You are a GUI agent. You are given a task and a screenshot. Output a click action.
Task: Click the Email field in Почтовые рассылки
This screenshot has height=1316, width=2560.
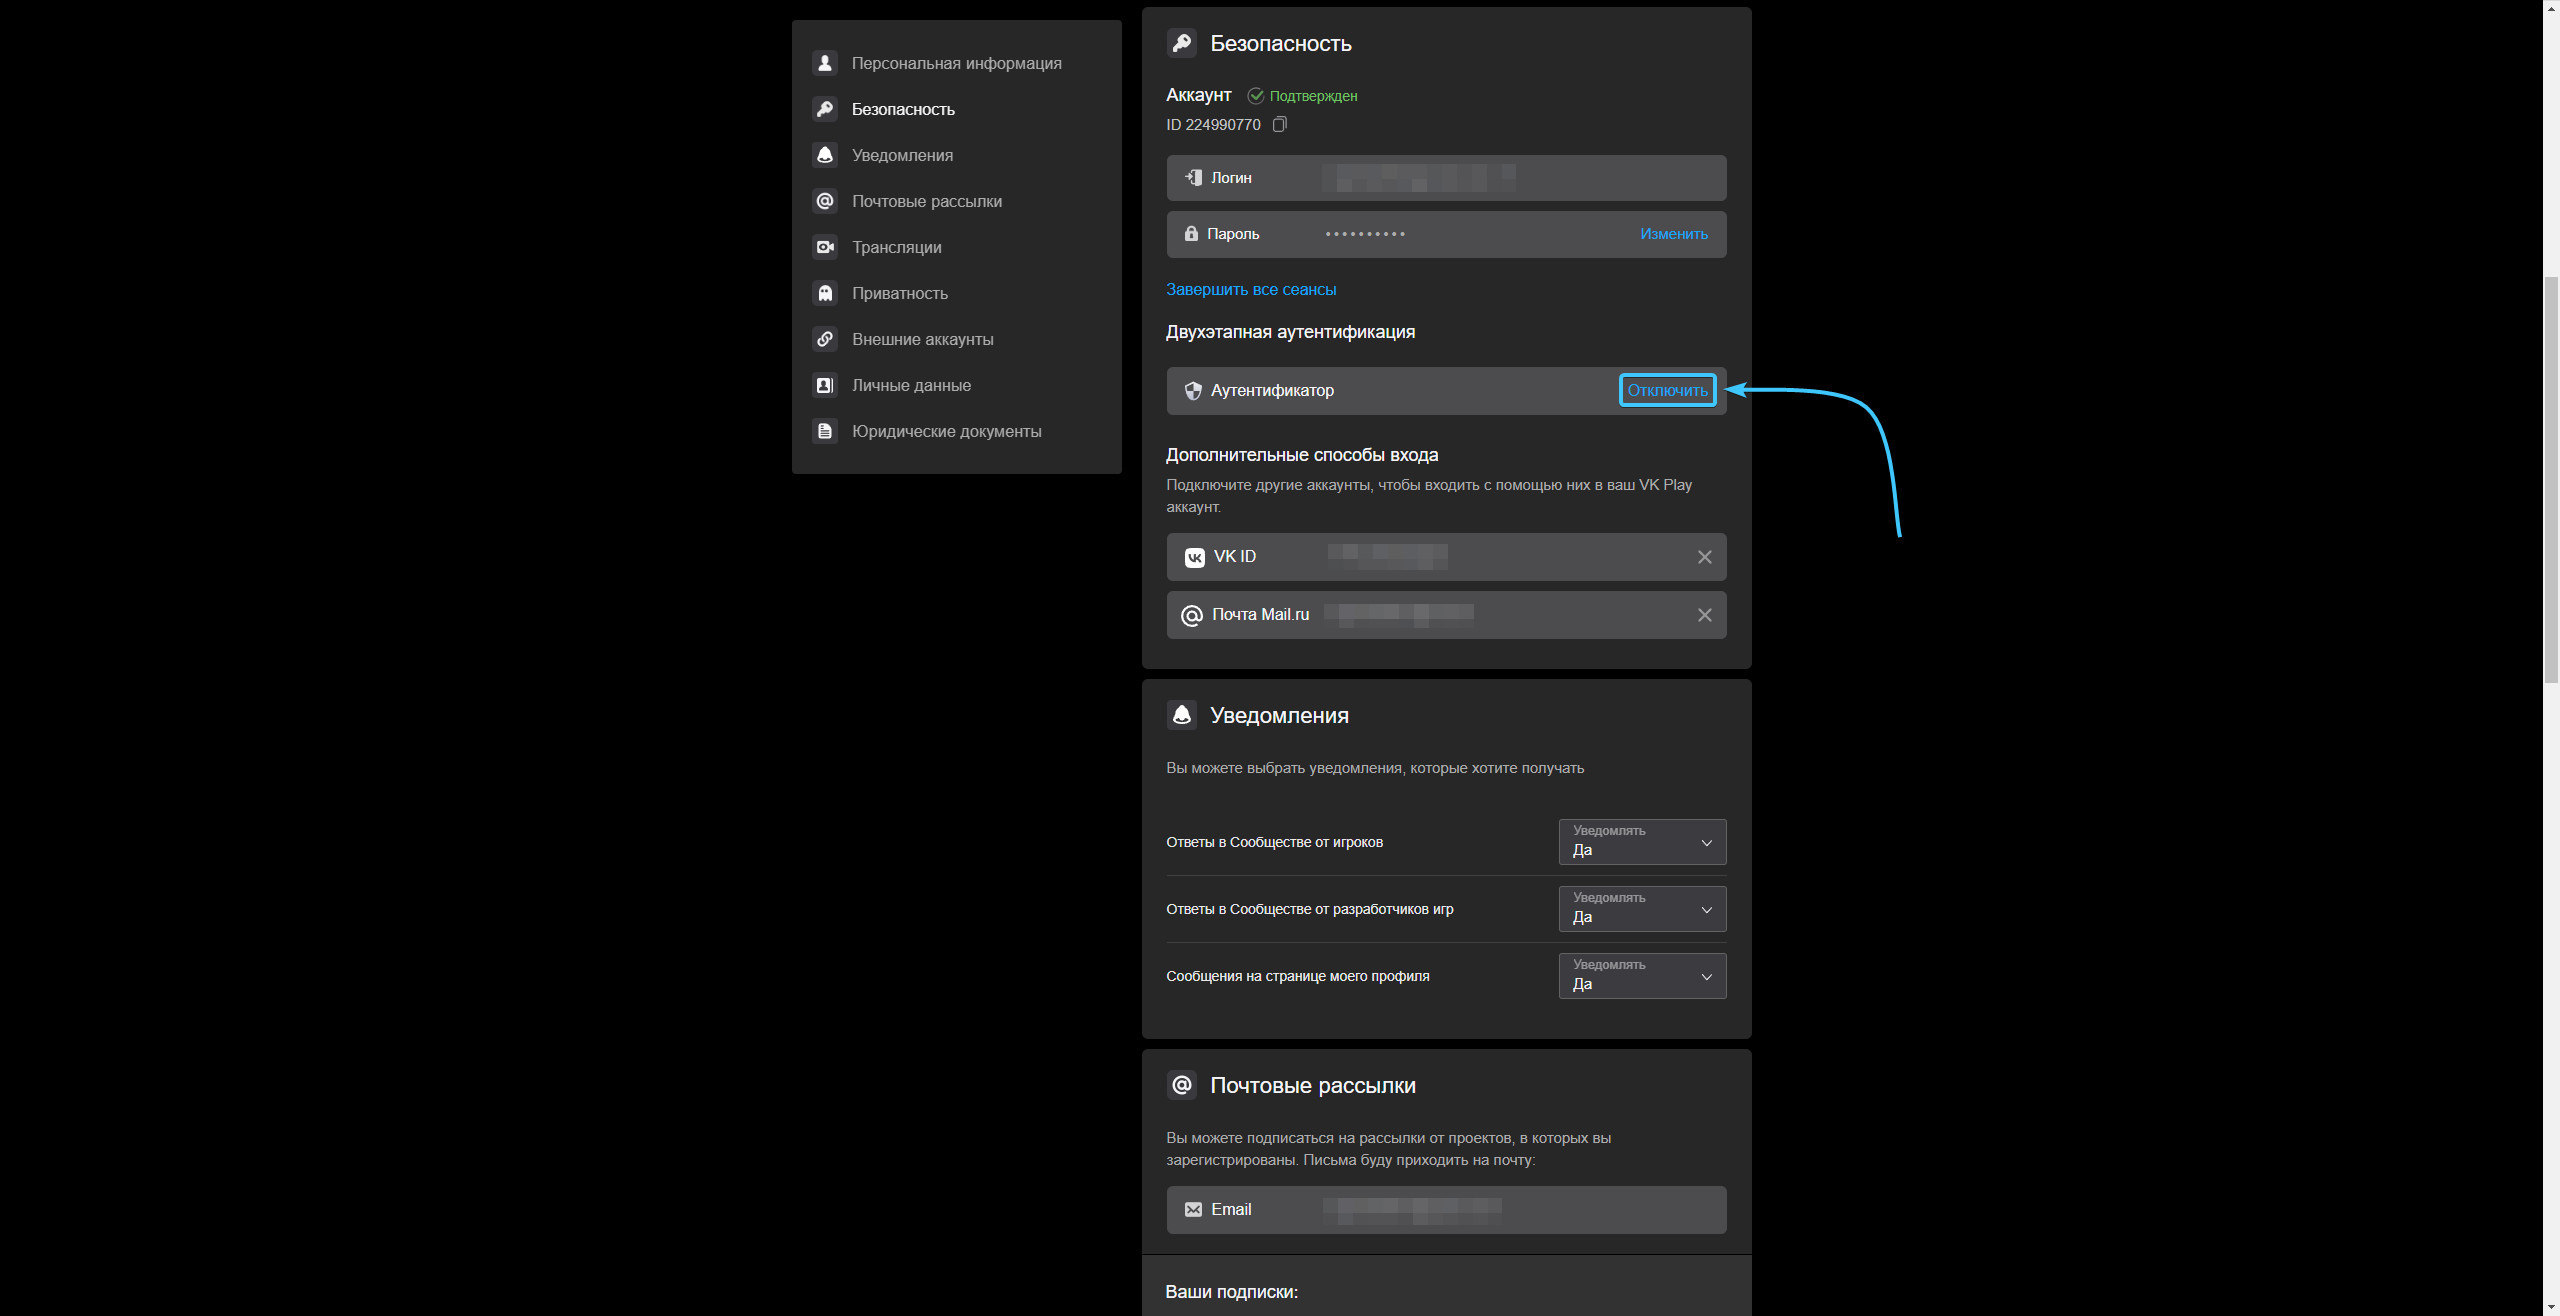tap(1445, 1210)
